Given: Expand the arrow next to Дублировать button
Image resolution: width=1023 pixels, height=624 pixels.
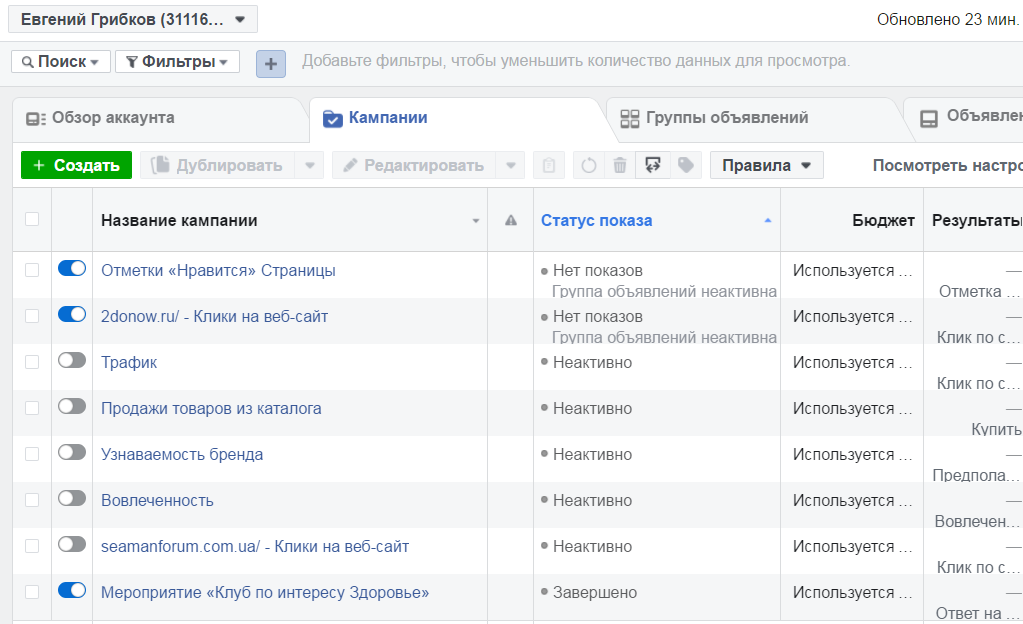Looking at the screenshot, I should click(310, 165).
